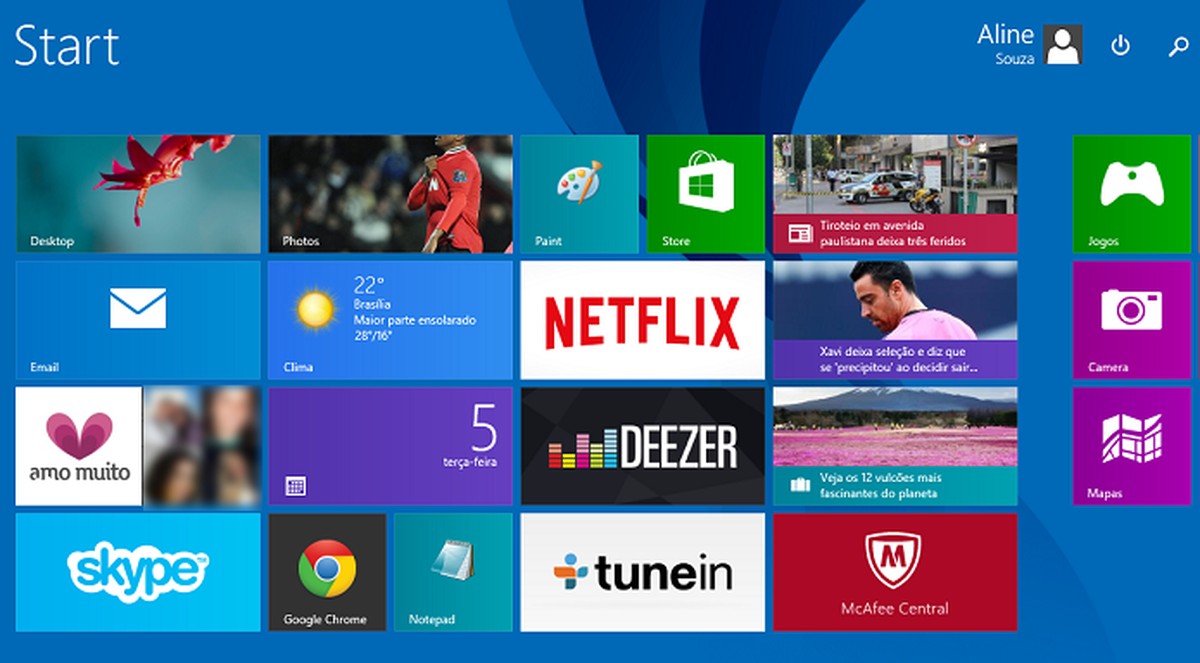Switch to the Desktop tile

[136, 194]
